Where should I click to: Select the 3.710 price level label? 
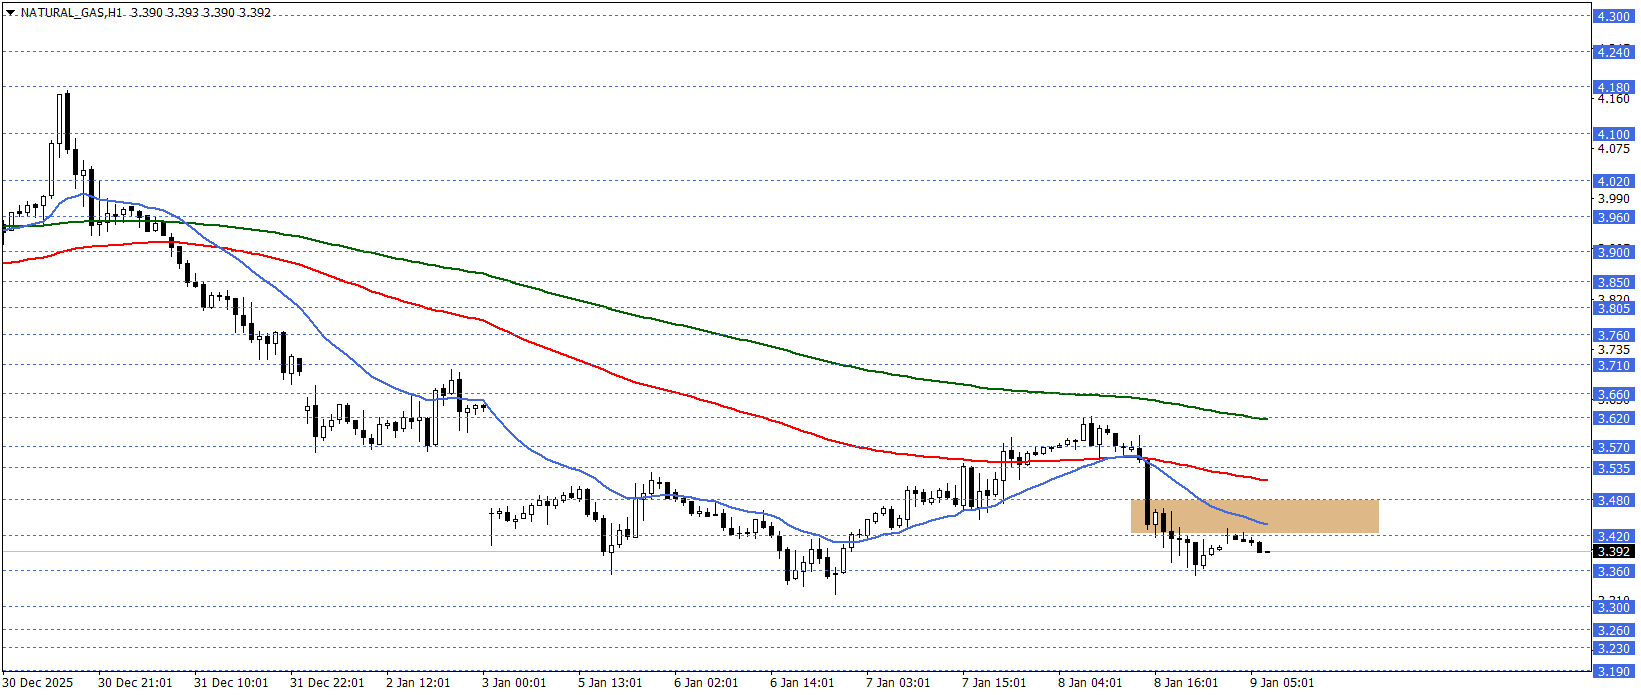1612,366
